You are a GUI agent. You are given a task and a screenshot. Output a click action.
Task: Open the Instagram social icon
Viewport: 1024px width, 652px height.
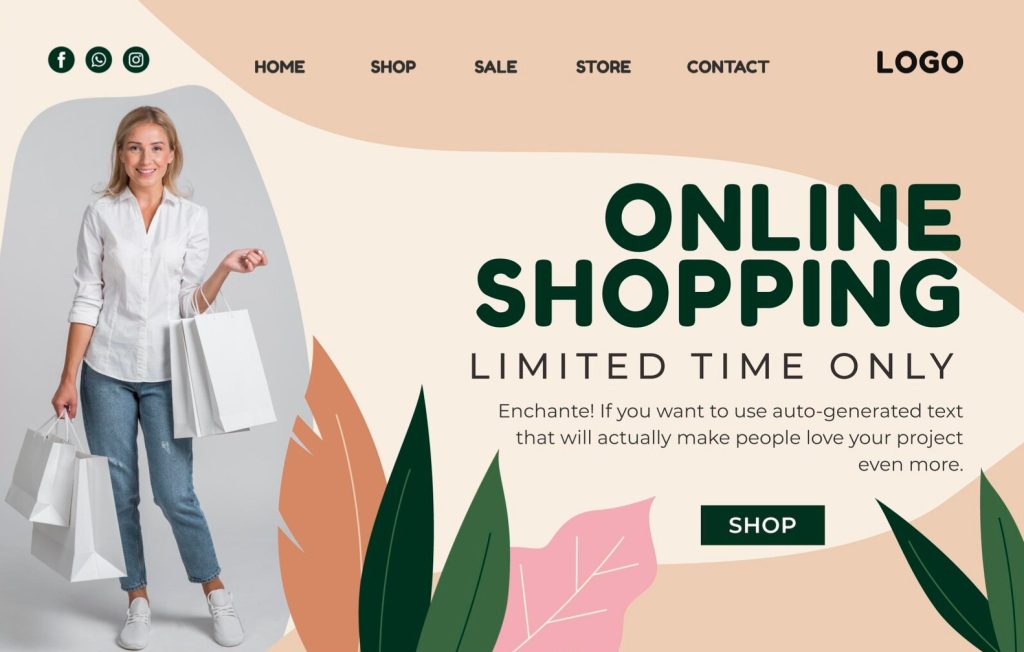point(136,59)
